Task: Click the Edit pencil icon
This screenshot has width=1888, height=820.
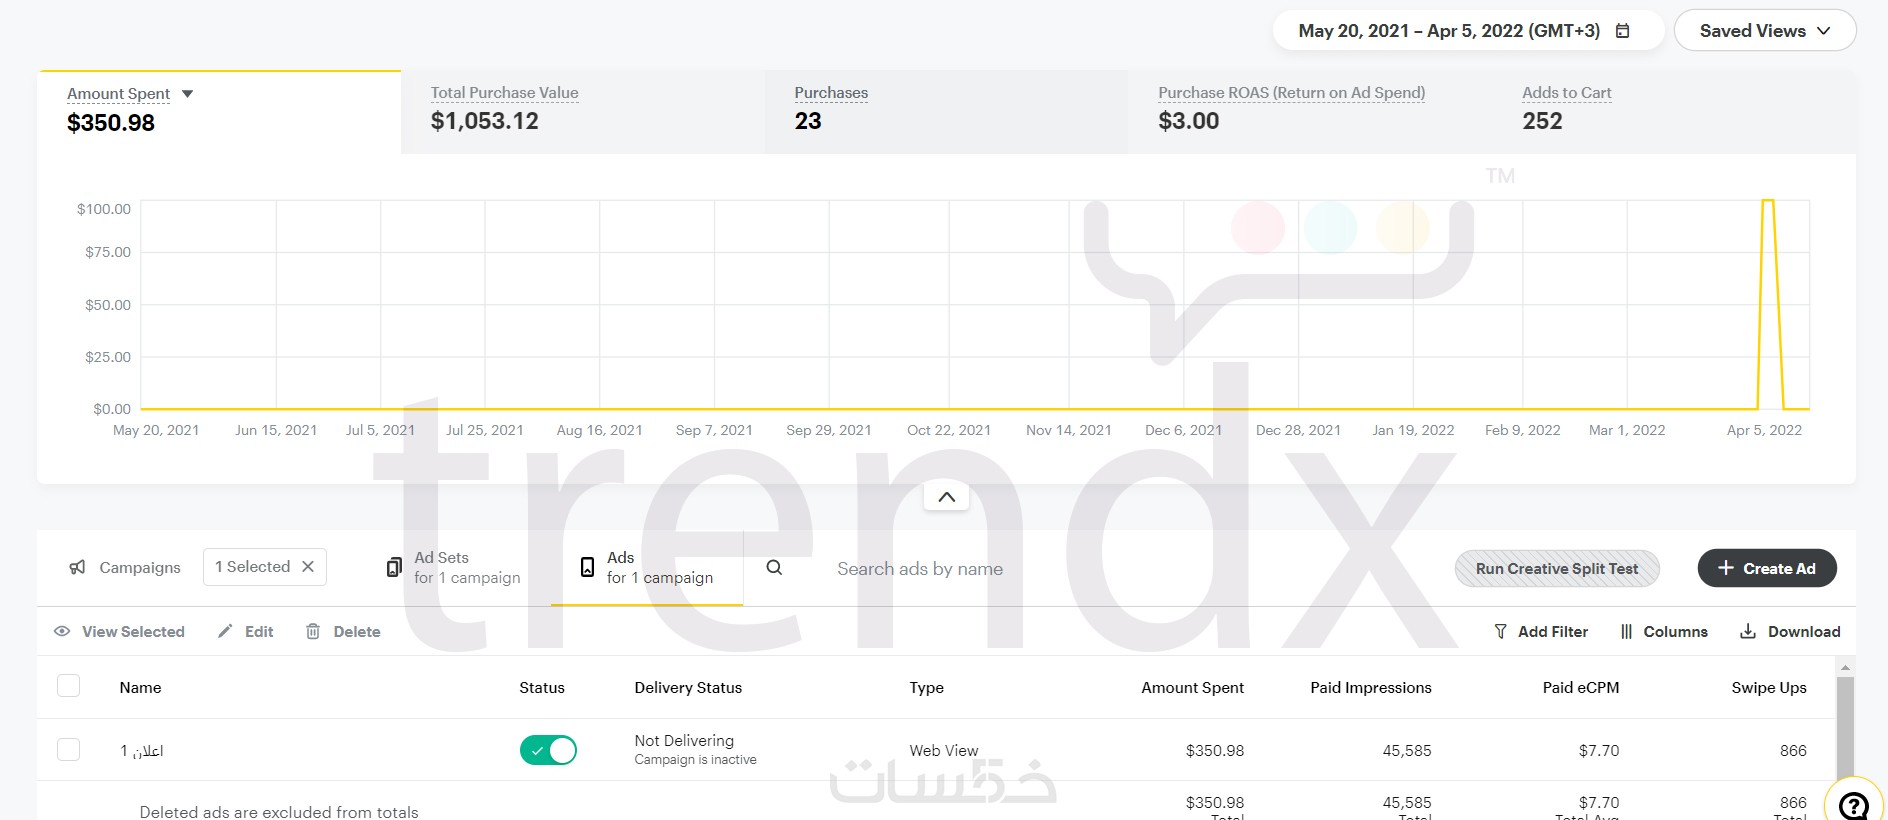Action: tap(225, 632)
